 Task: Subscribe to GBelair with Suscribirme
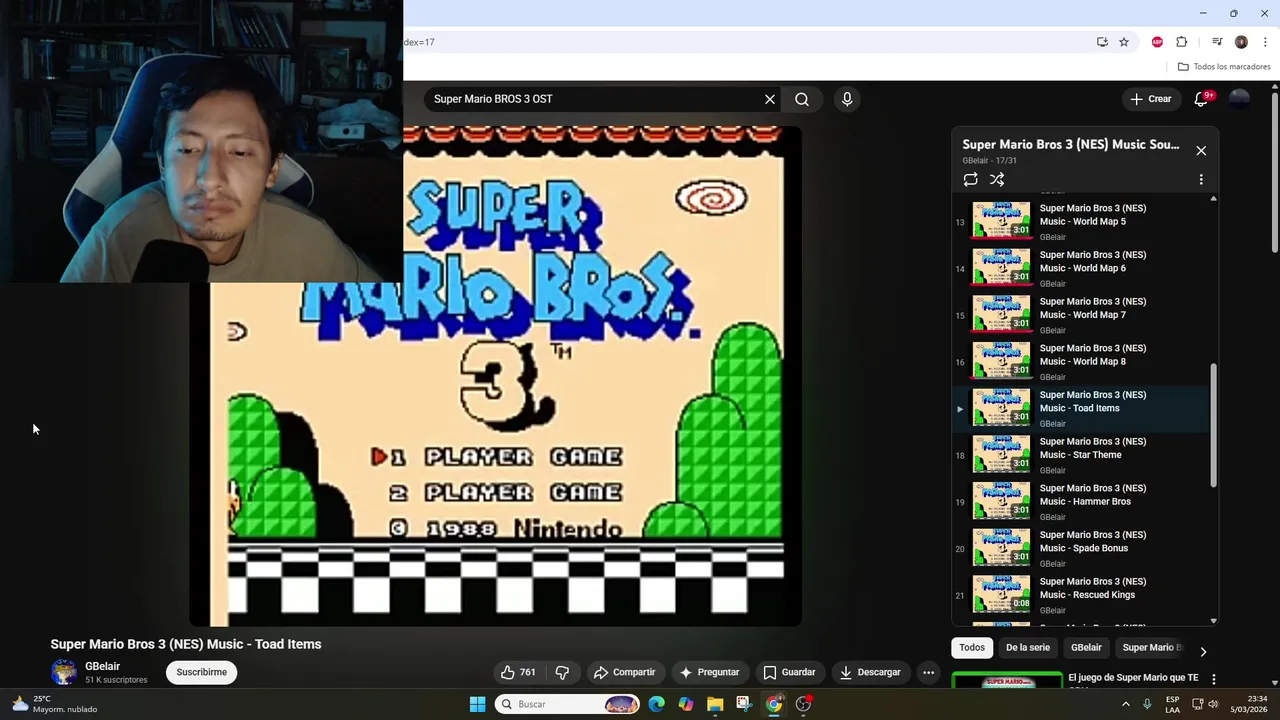[202, 672]
